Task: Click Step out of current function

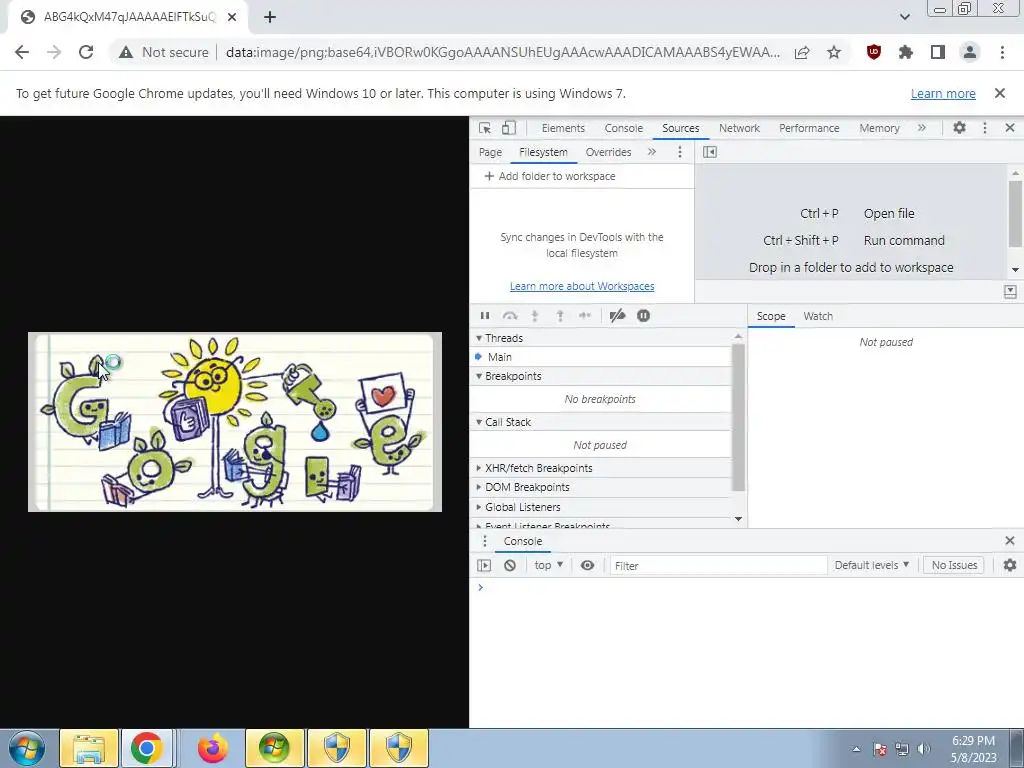Action: [x=560, y=316]
